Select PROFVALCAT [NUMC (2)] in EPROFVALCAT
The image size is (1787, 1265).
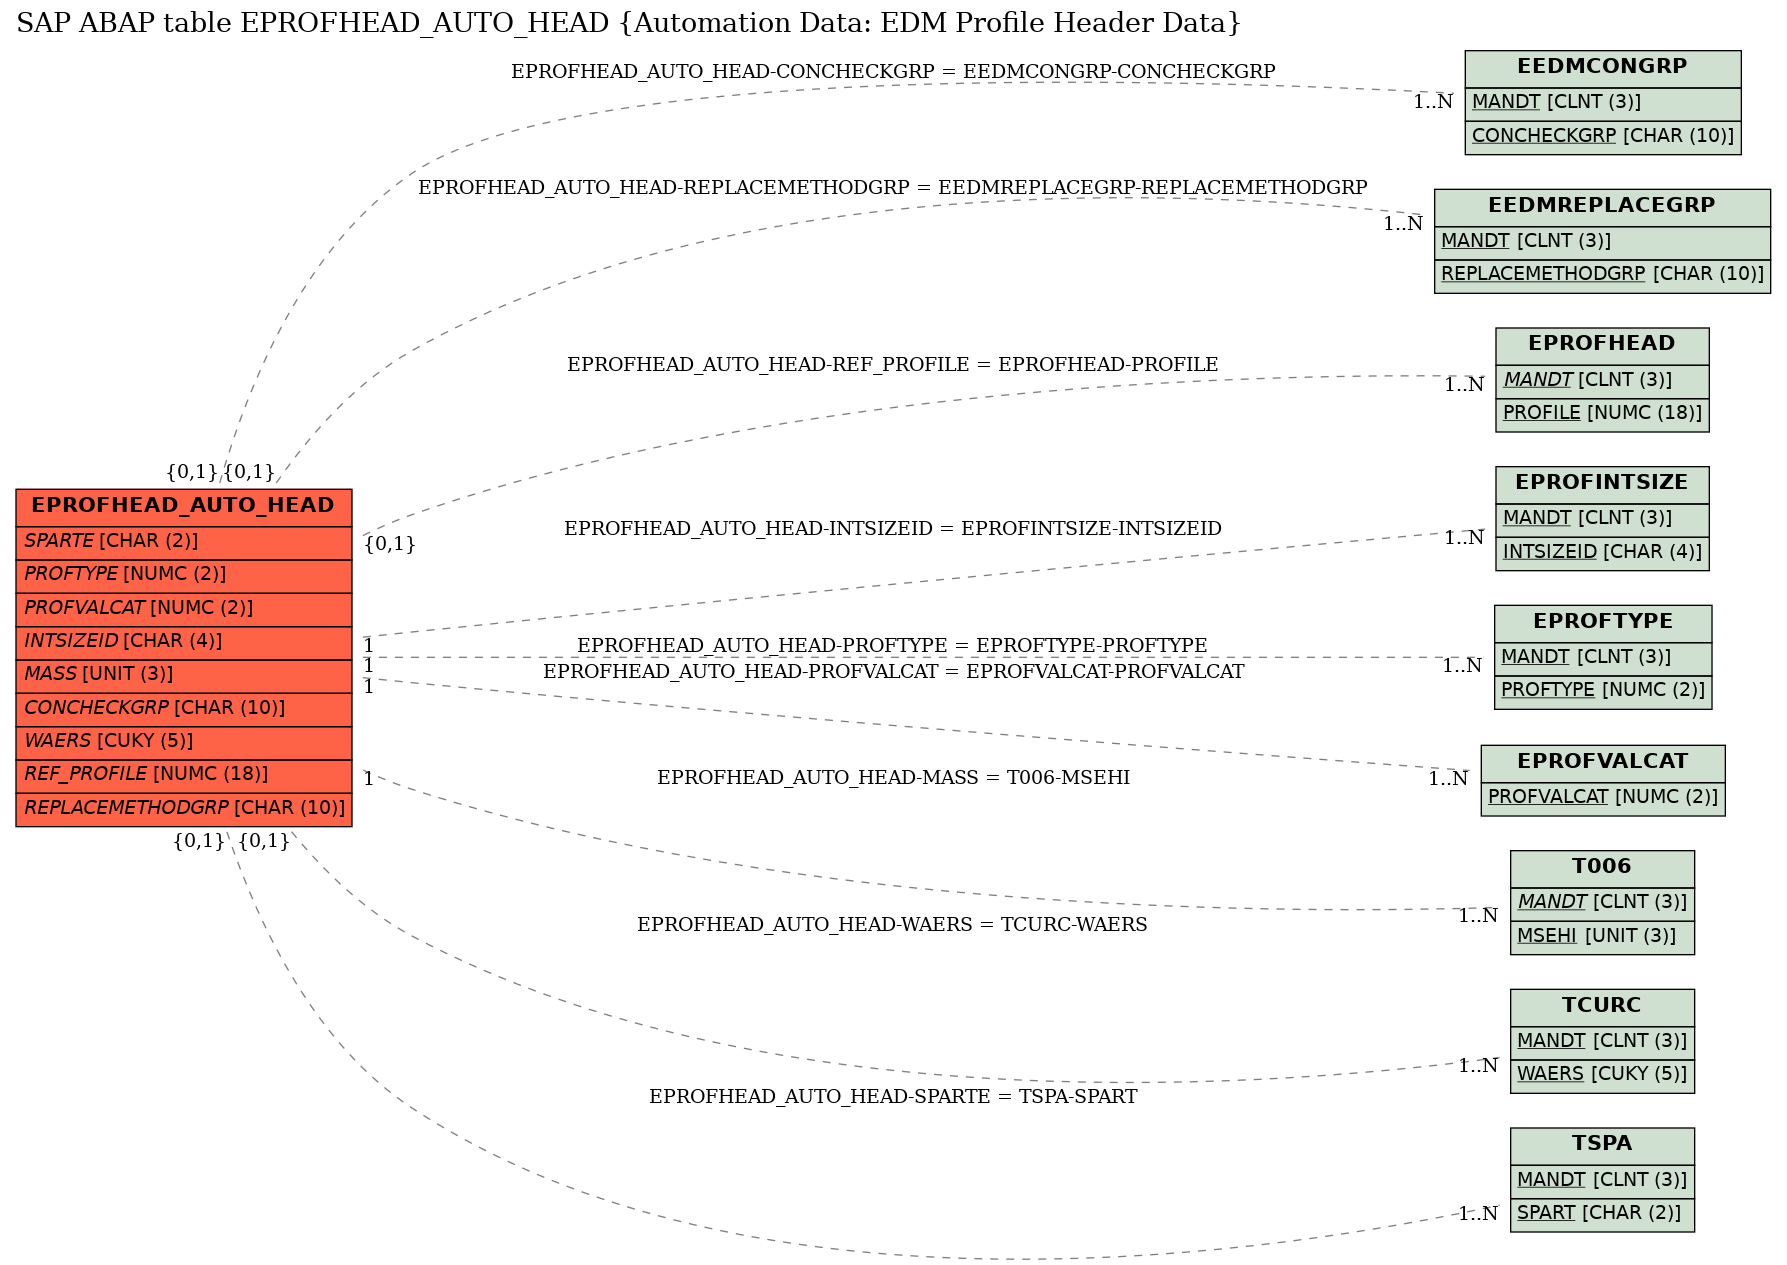1603,798
